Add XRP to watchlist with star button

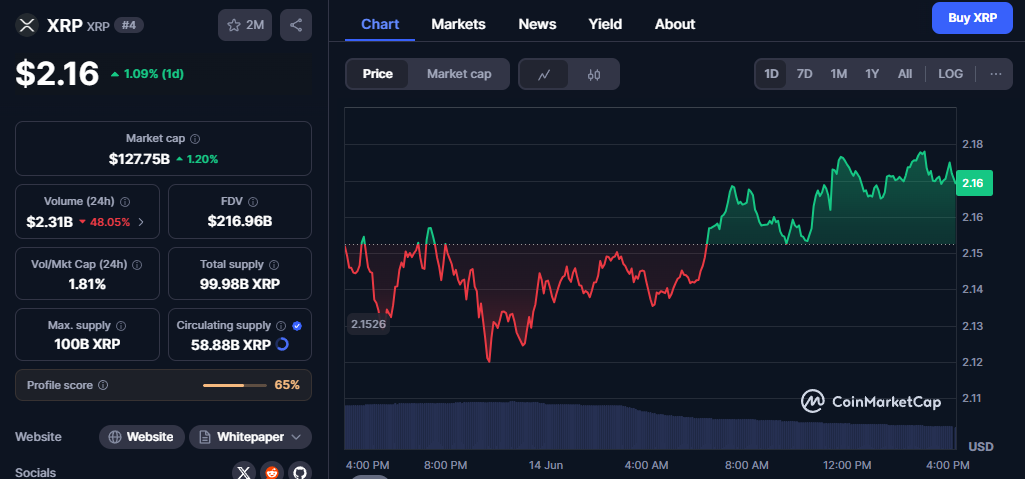click(x=245, y=25)
